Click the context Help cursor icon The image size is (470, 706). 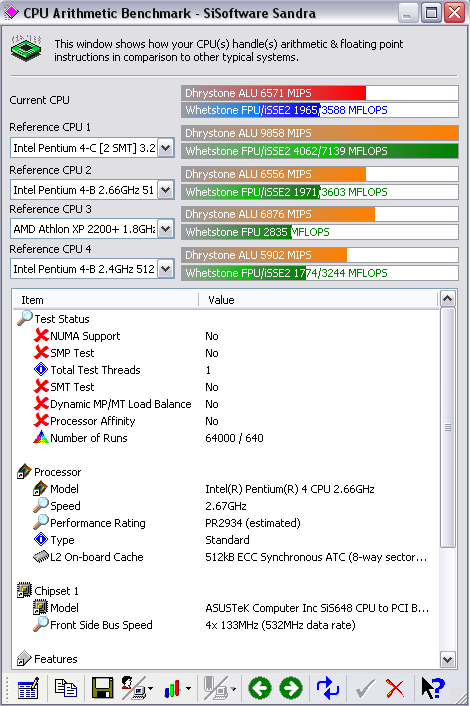[x=433, y=688]
